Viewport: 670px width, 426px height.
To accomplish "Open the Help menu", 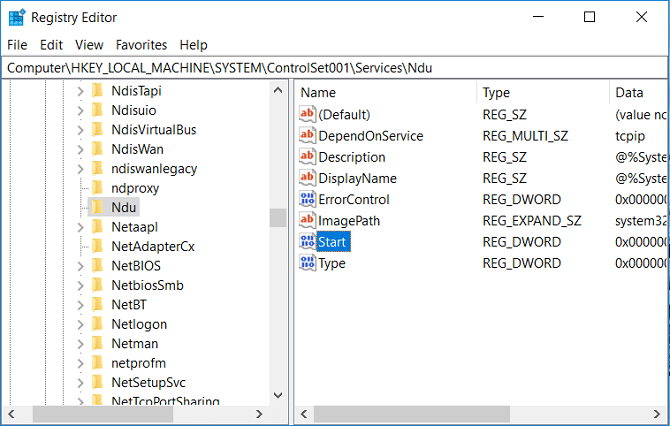I will (193, 45).
